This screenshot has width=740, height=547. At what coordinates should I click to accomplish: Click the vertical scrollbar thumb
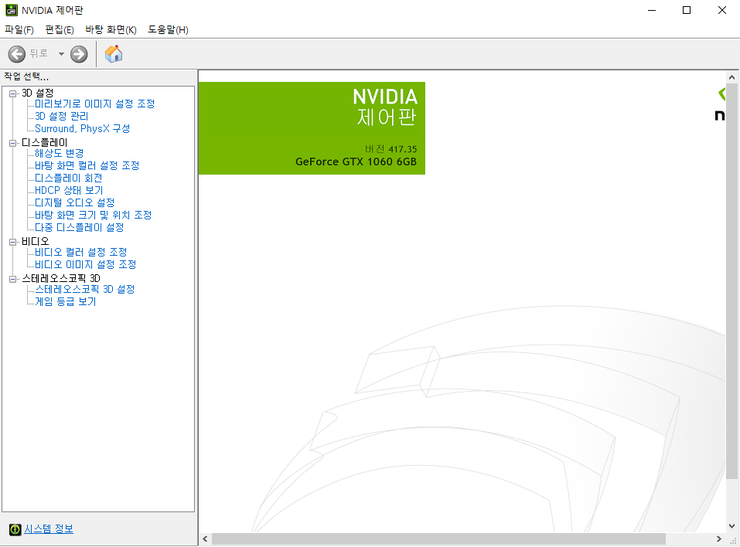(732, 282)
